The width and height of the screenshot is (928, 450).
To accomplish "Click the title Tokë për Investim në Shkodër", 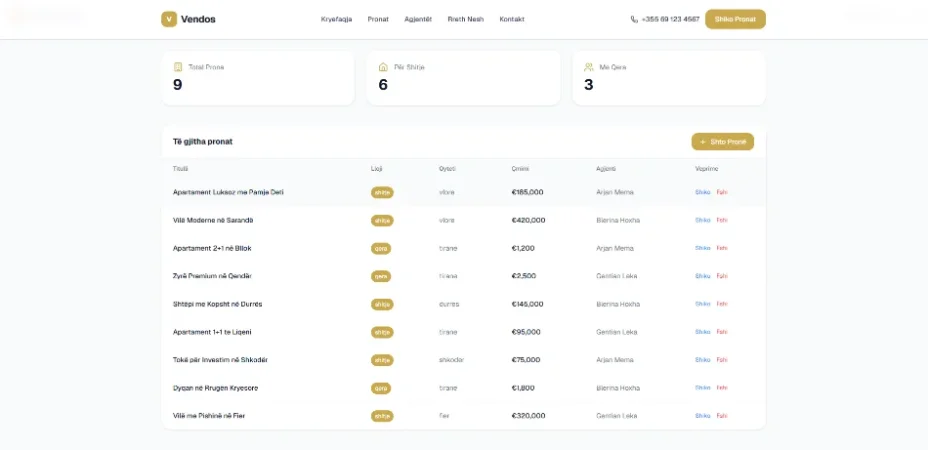I will 220,359.
